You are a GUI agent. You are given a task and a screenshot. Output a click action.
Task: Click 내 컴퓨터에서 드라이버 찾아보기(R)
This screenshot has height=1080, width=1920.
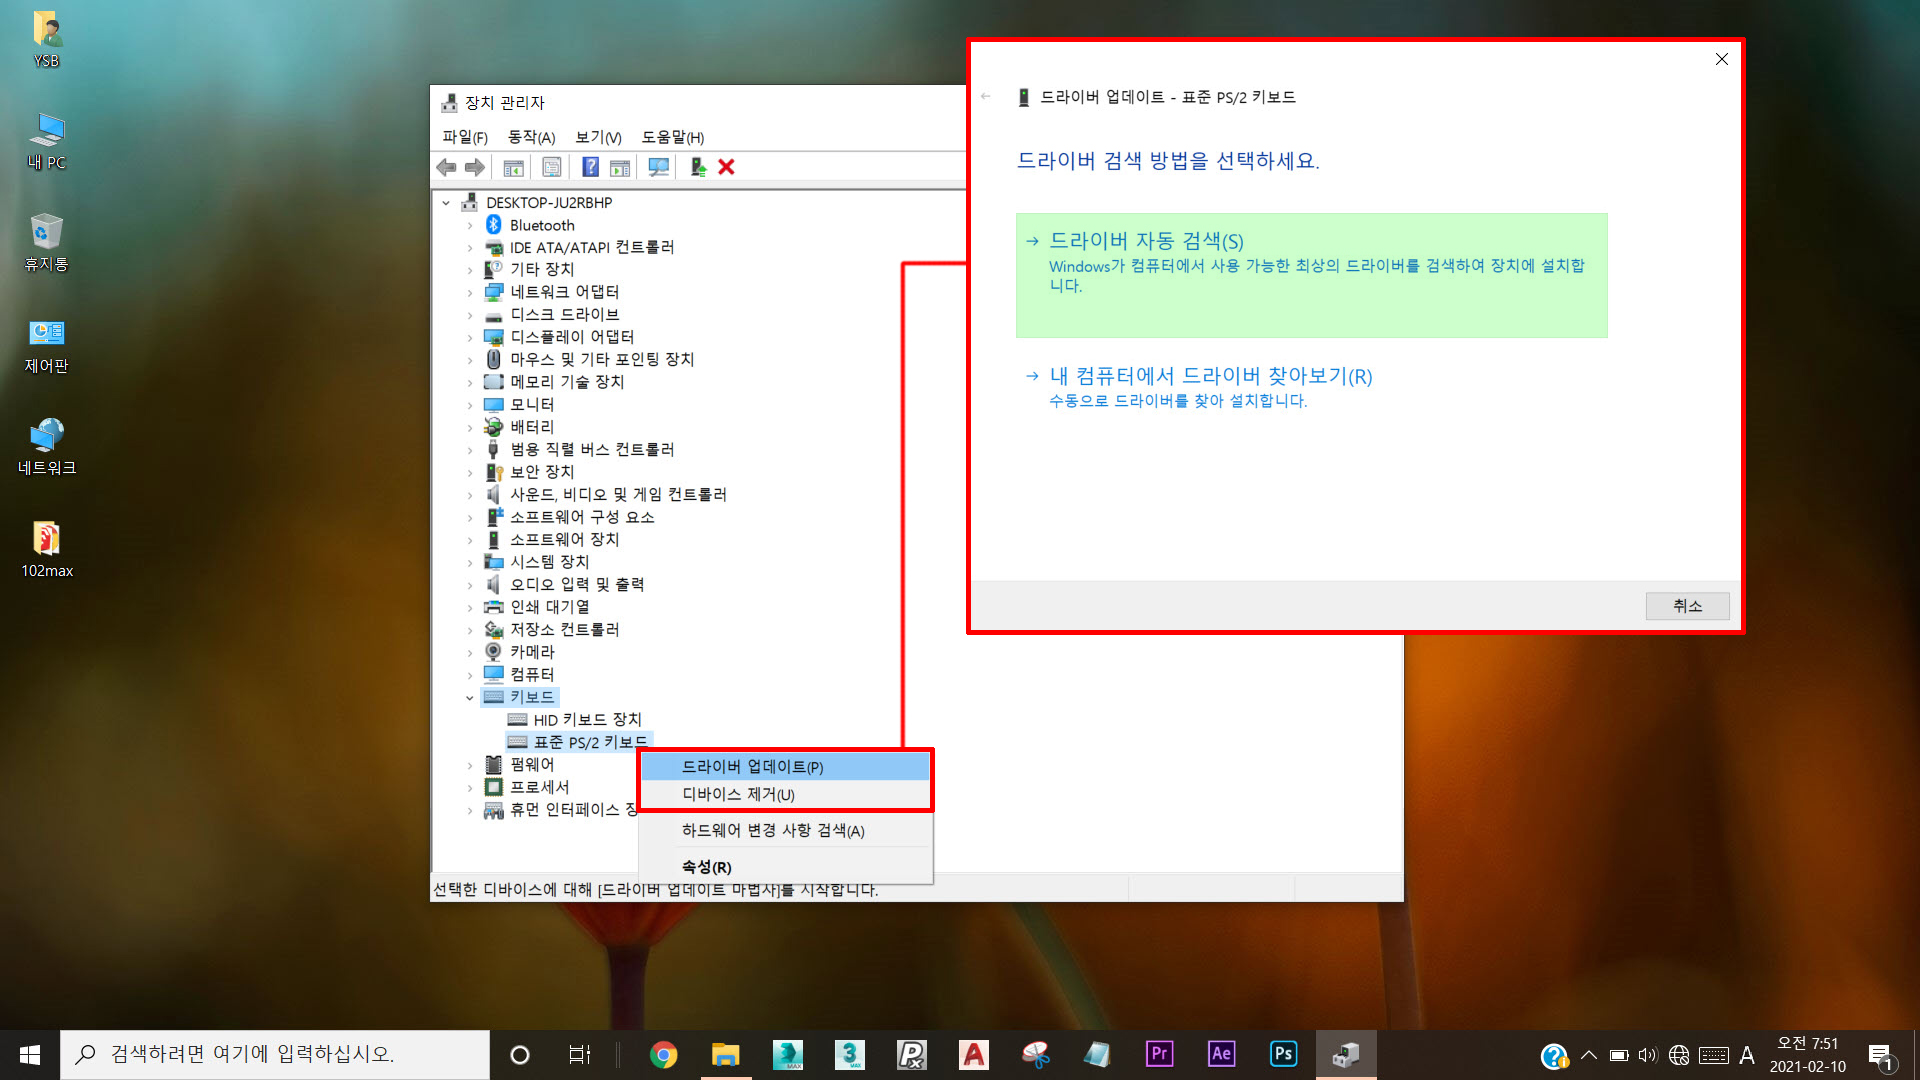[1210, 376]
